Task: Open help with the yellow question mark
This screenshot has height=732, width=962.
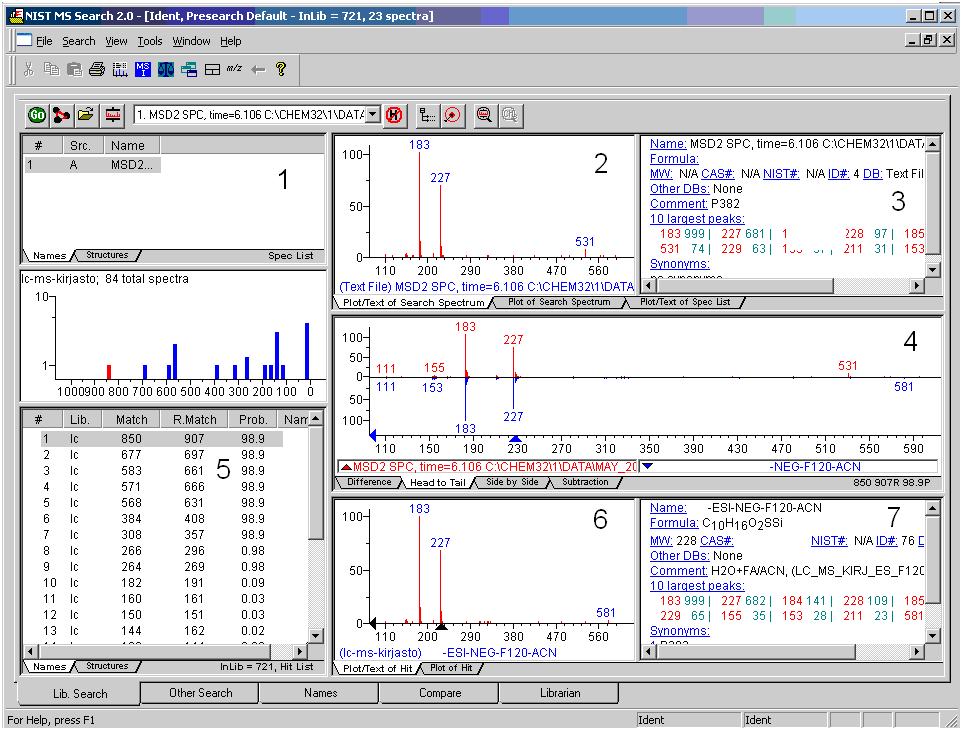Action: (281, 69)
